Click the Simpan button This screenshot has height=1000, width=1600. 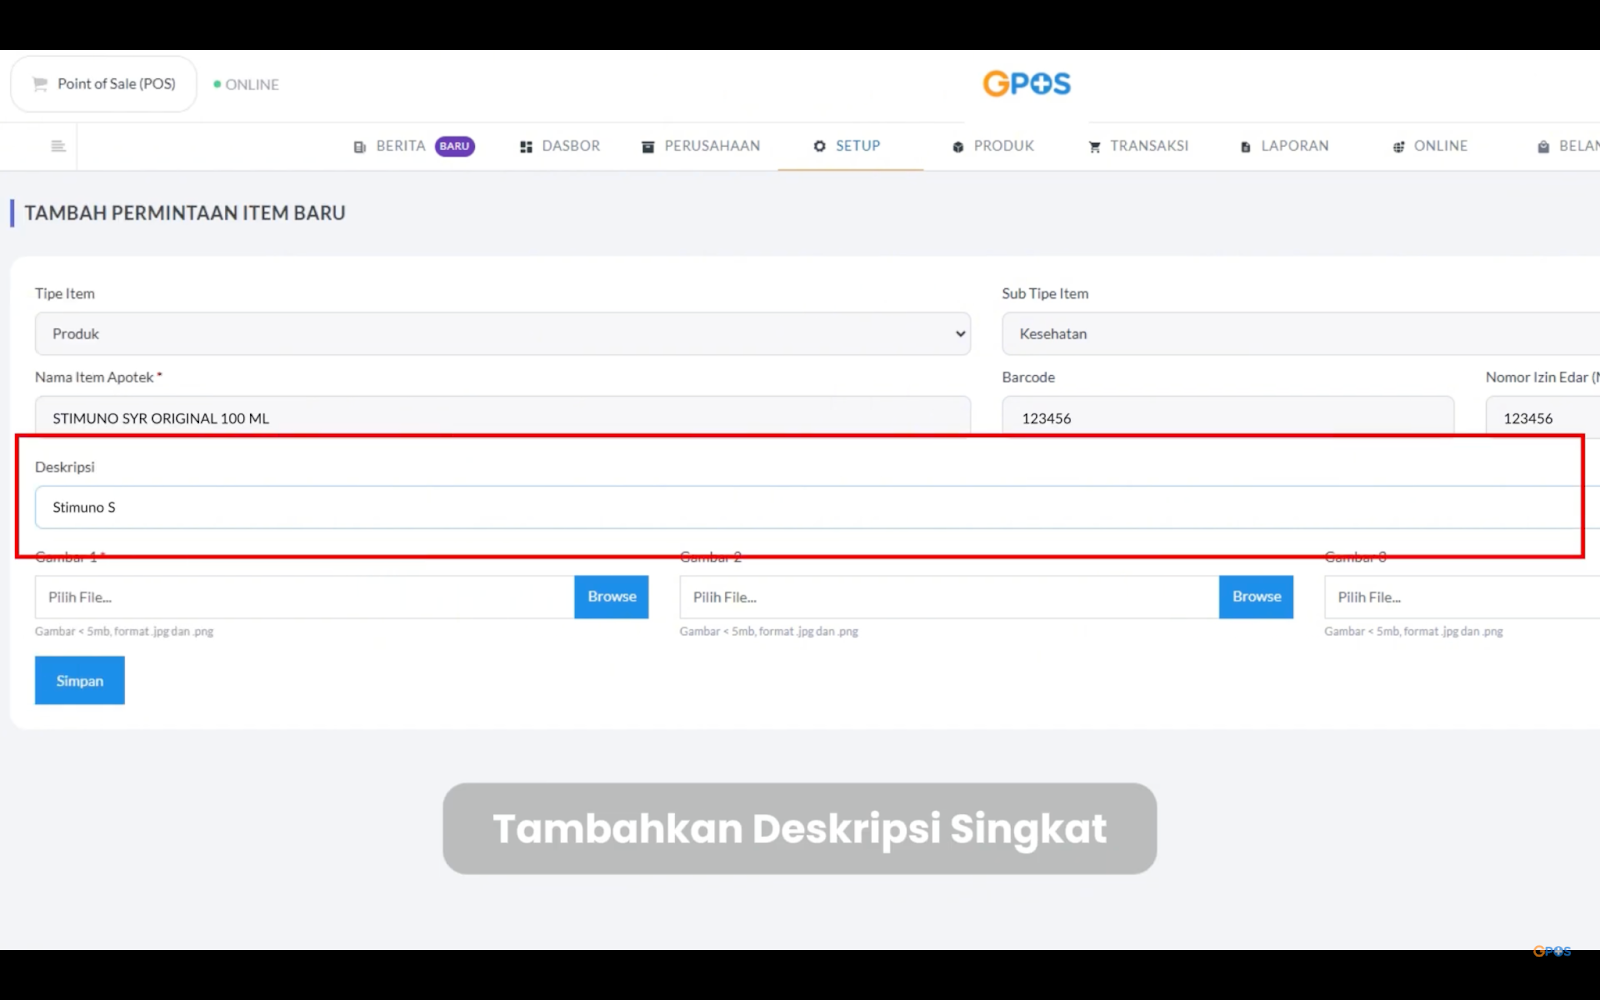click(x=80, y=681)
